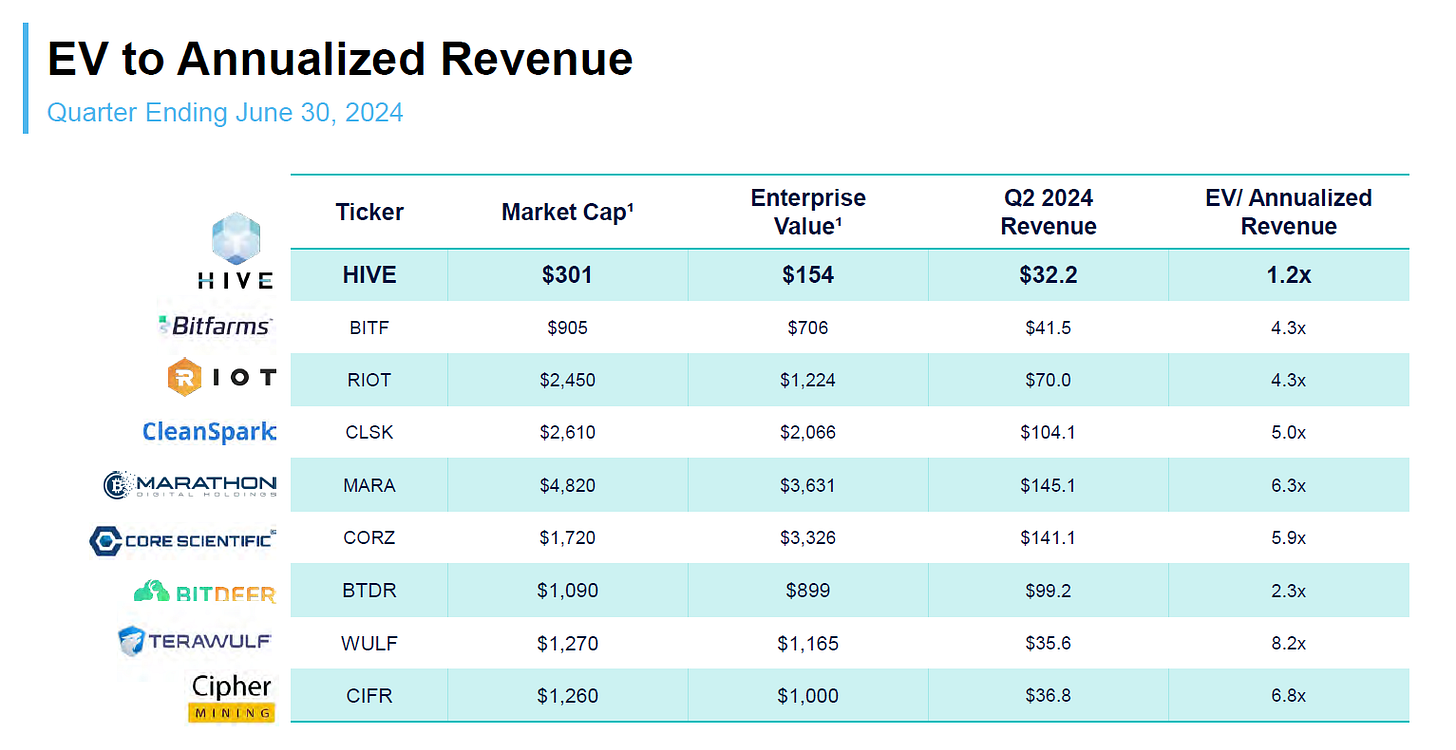The width and height of the screenshot is (1456, 750).
Task: Click the 'EV to Annualized Revenue' title
Action: tap(340, 60)
